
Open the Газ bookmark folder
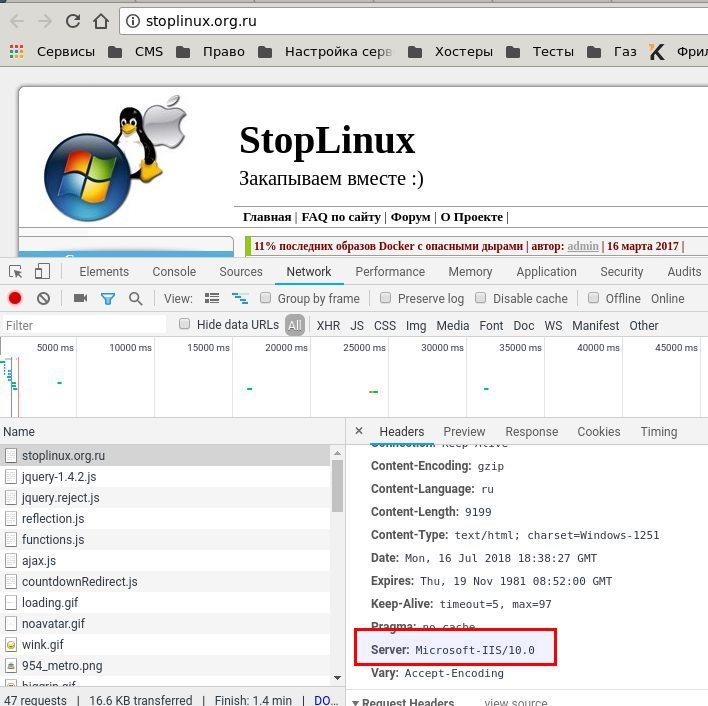pos(612,52)
